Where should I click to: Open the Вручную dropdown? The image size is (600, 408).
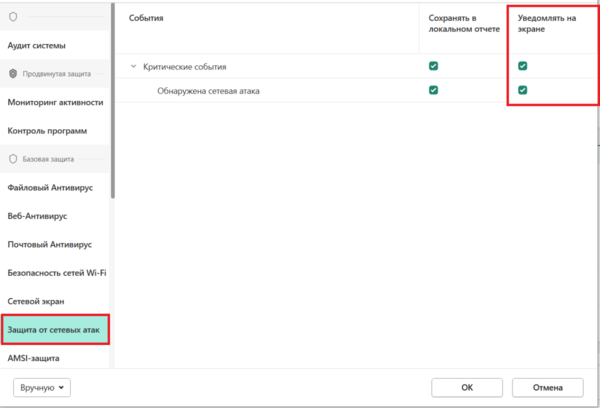[x=42, y=388]
